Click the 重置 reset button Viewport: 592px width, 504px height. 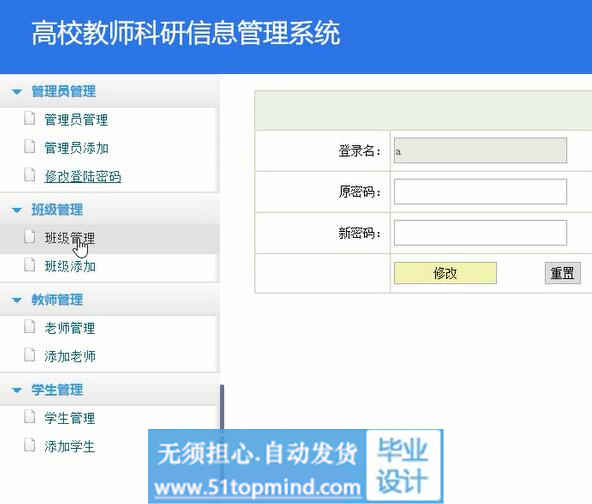pyautogui.click(x=563, y=273)
